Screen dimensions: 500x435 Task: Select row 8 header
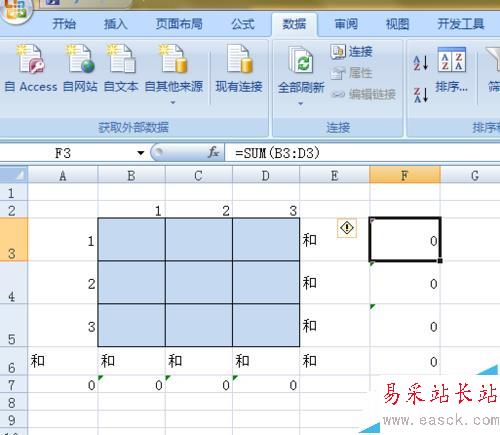click(13, 402)
